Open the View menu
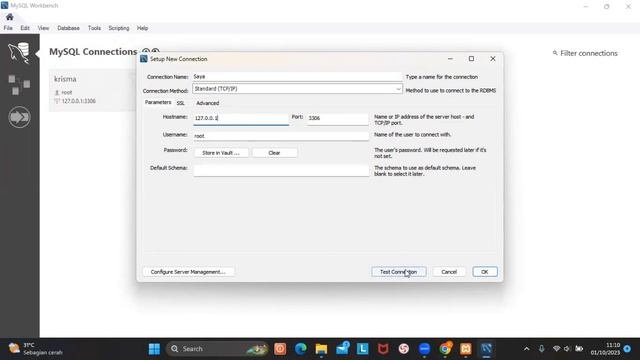Screen dimensions: 640x360 point(43,28)
